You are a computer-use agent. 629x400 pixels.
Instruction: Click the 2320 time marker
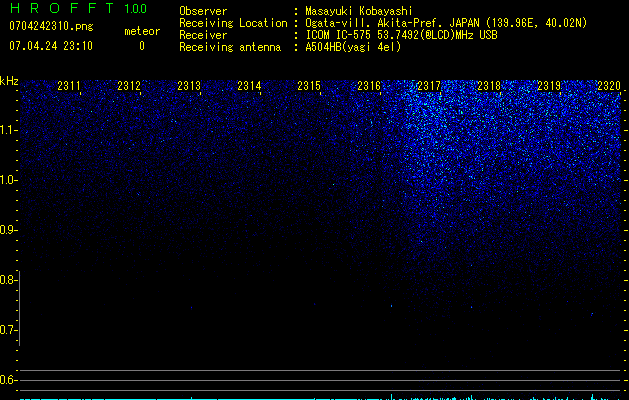(609, 86)
